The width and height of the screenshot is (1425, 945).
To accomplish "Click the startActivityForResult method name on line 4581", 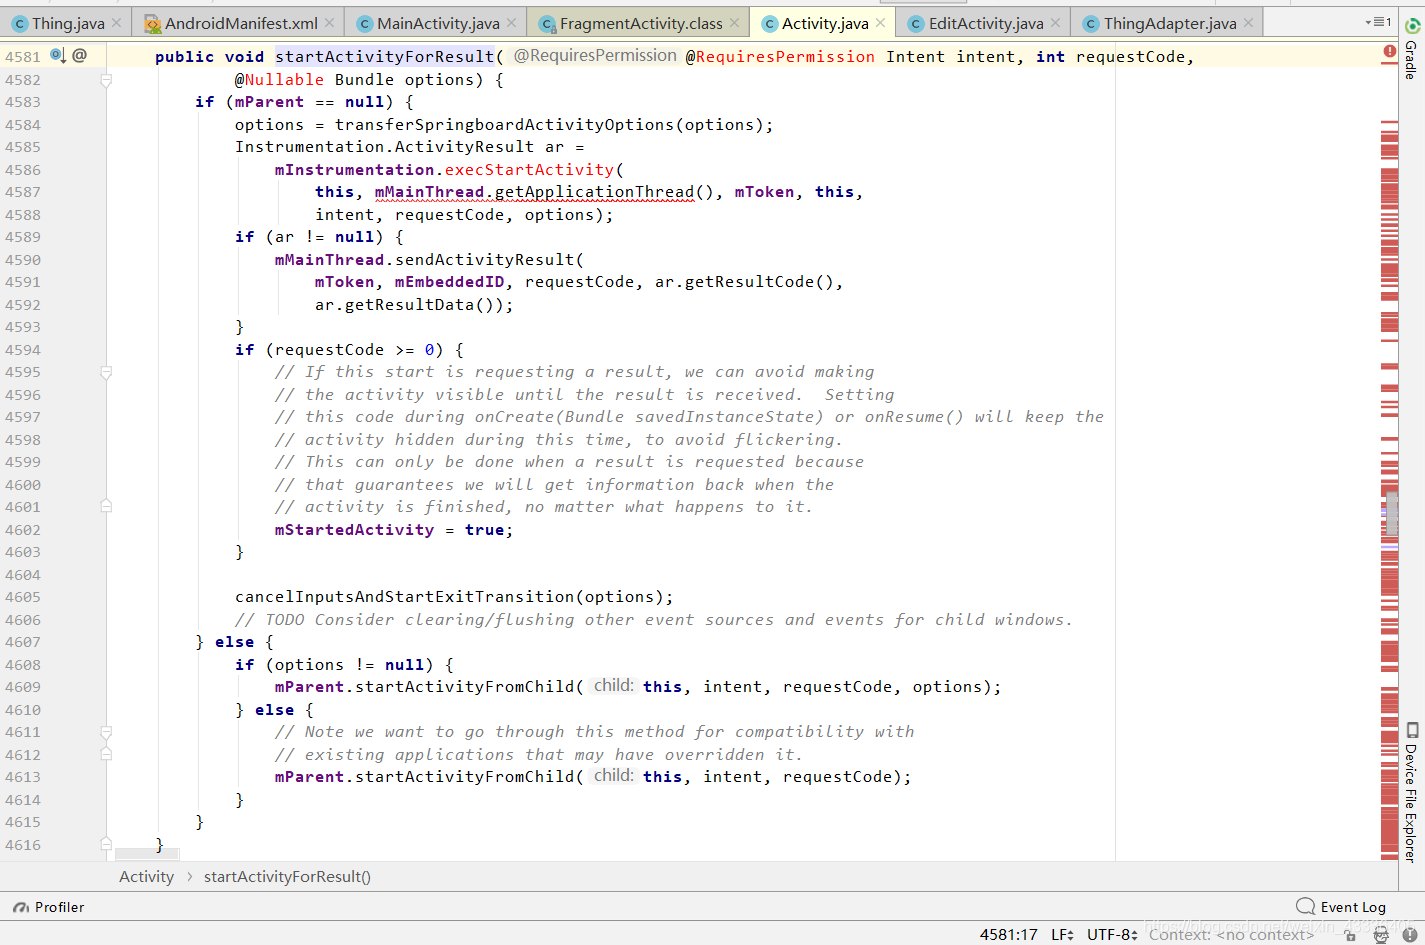I will (x=385, y=57).
